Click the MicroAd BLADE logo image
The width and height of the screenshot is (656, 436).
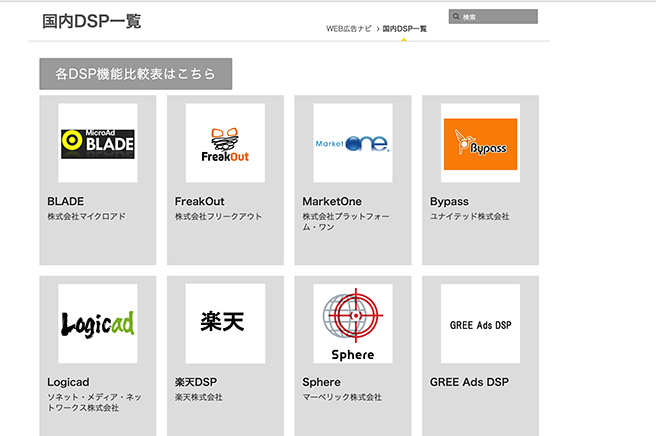(98, 143)
